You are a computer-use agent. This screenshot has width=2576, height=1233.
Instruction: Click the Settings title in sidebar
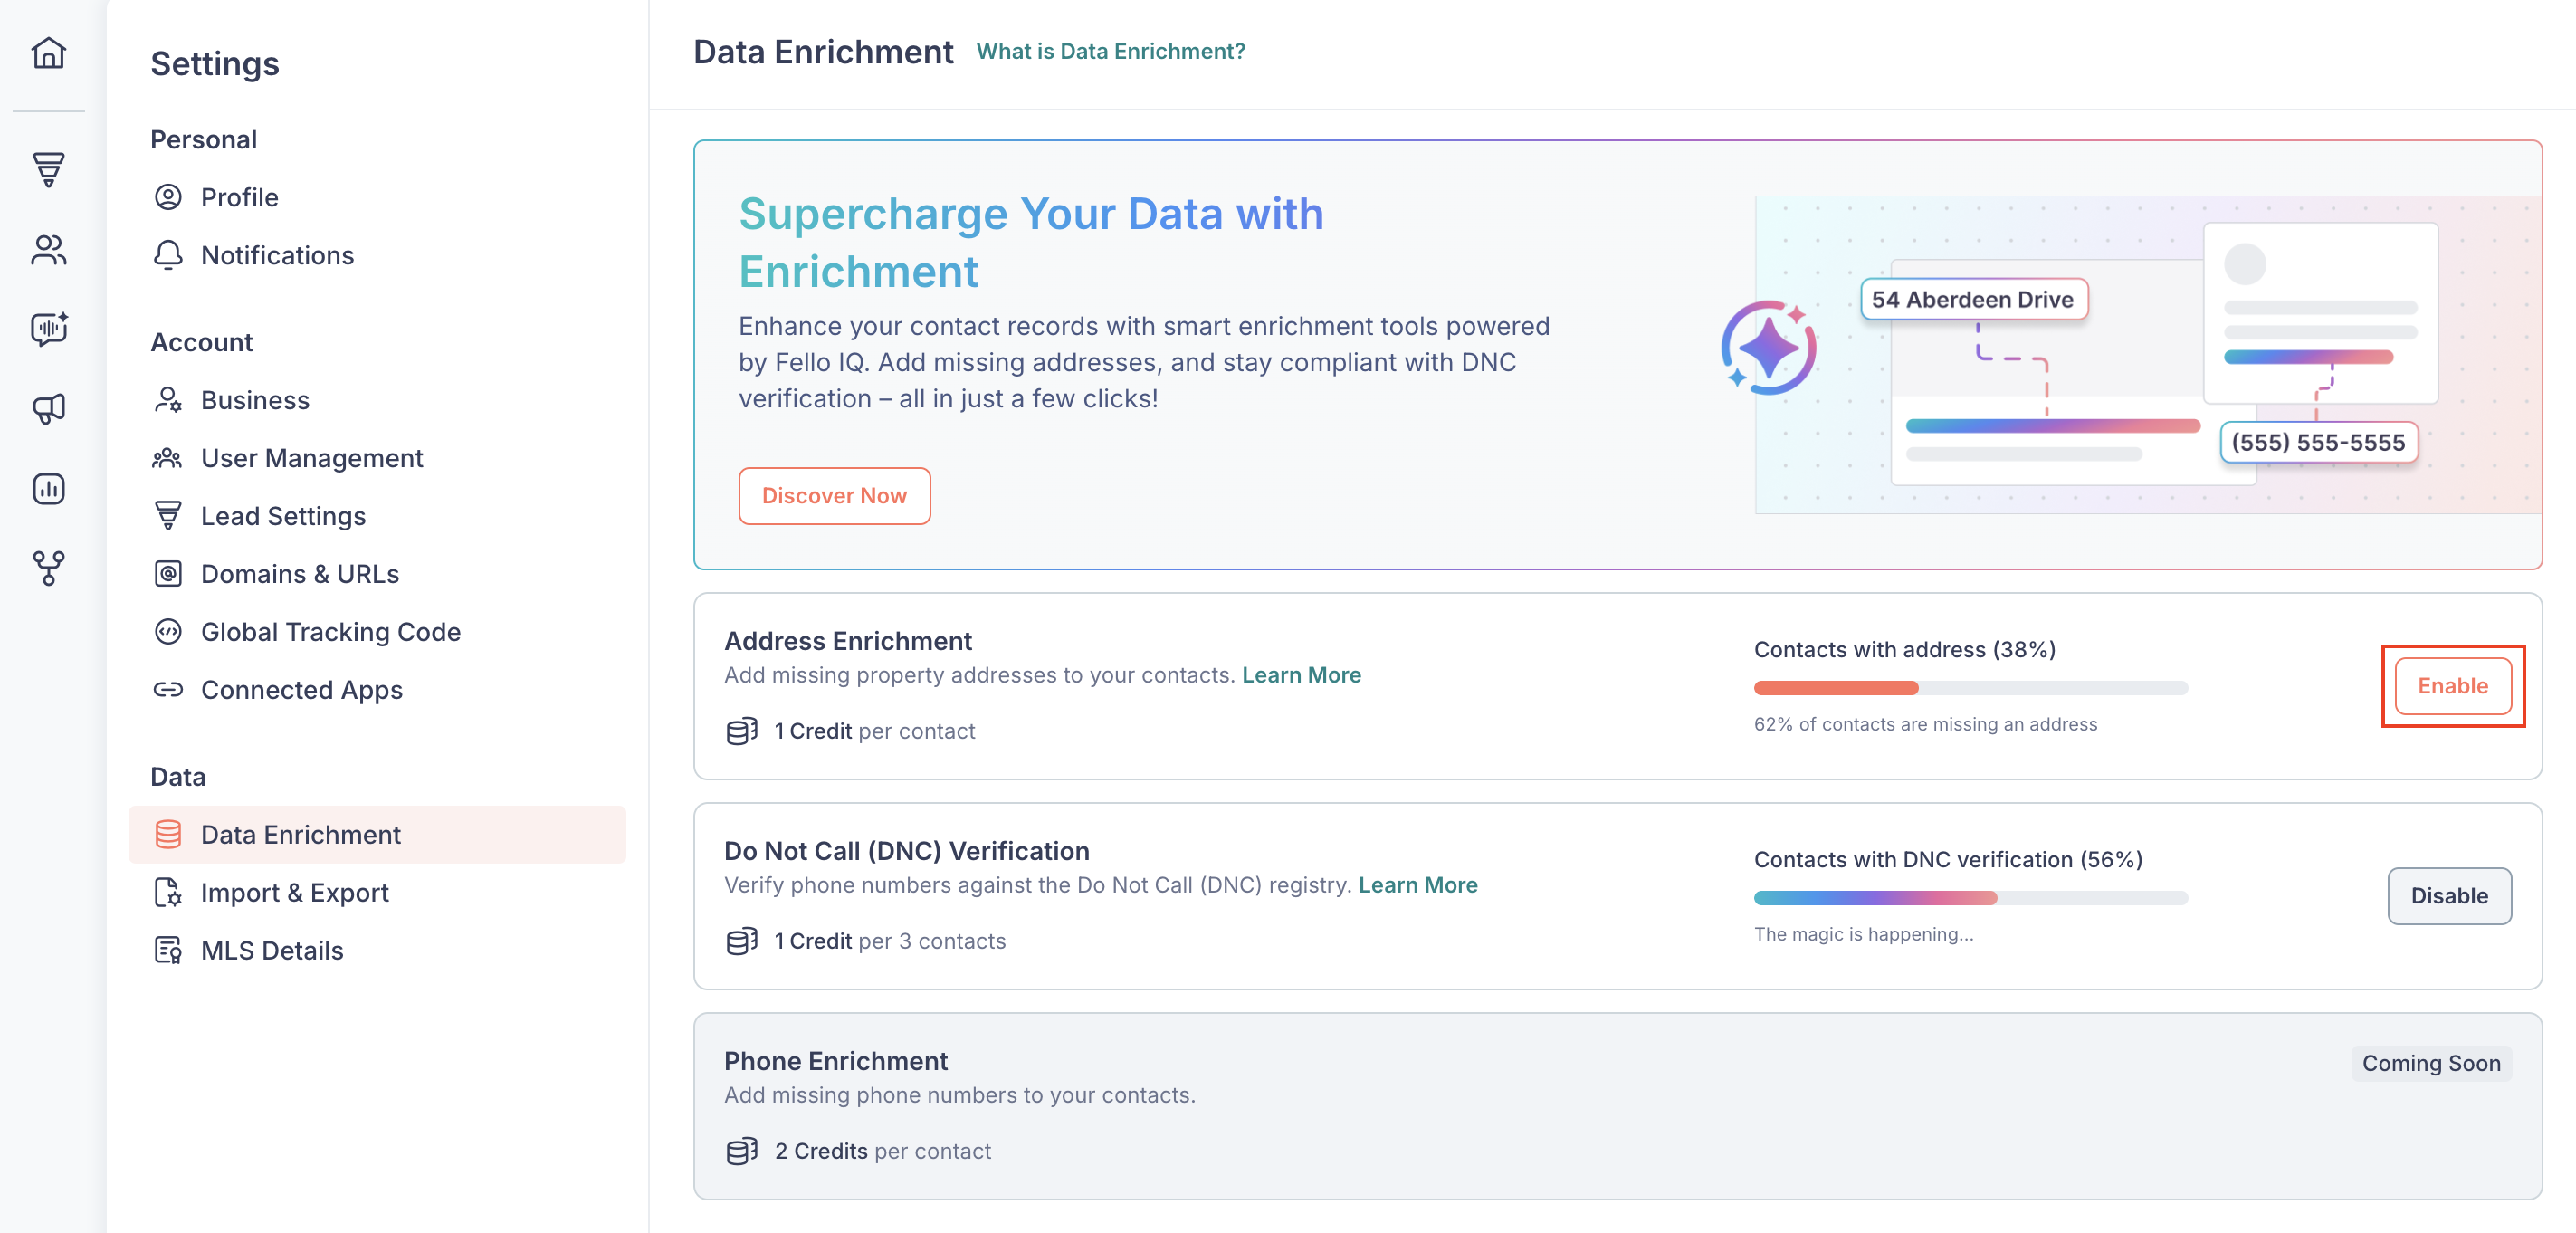pyautogui.click(x=214, y=64)
